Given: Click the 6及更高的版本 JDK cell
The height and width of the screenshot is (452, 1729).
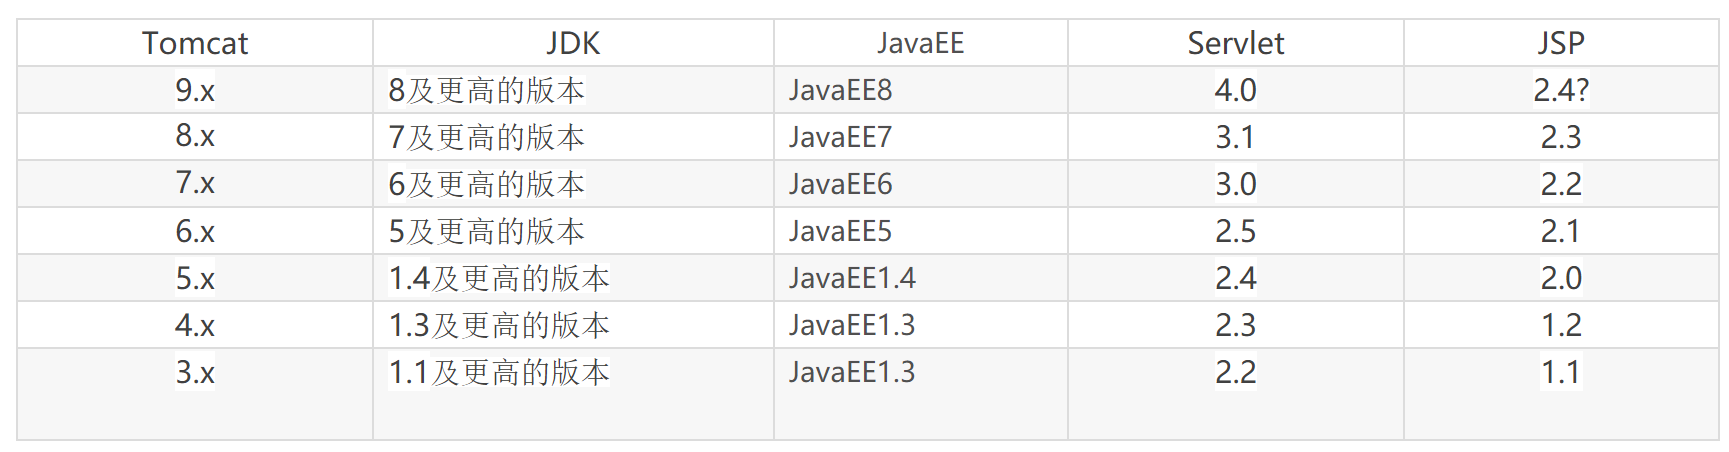Looking at the screenshot, I should coord(486,184).
